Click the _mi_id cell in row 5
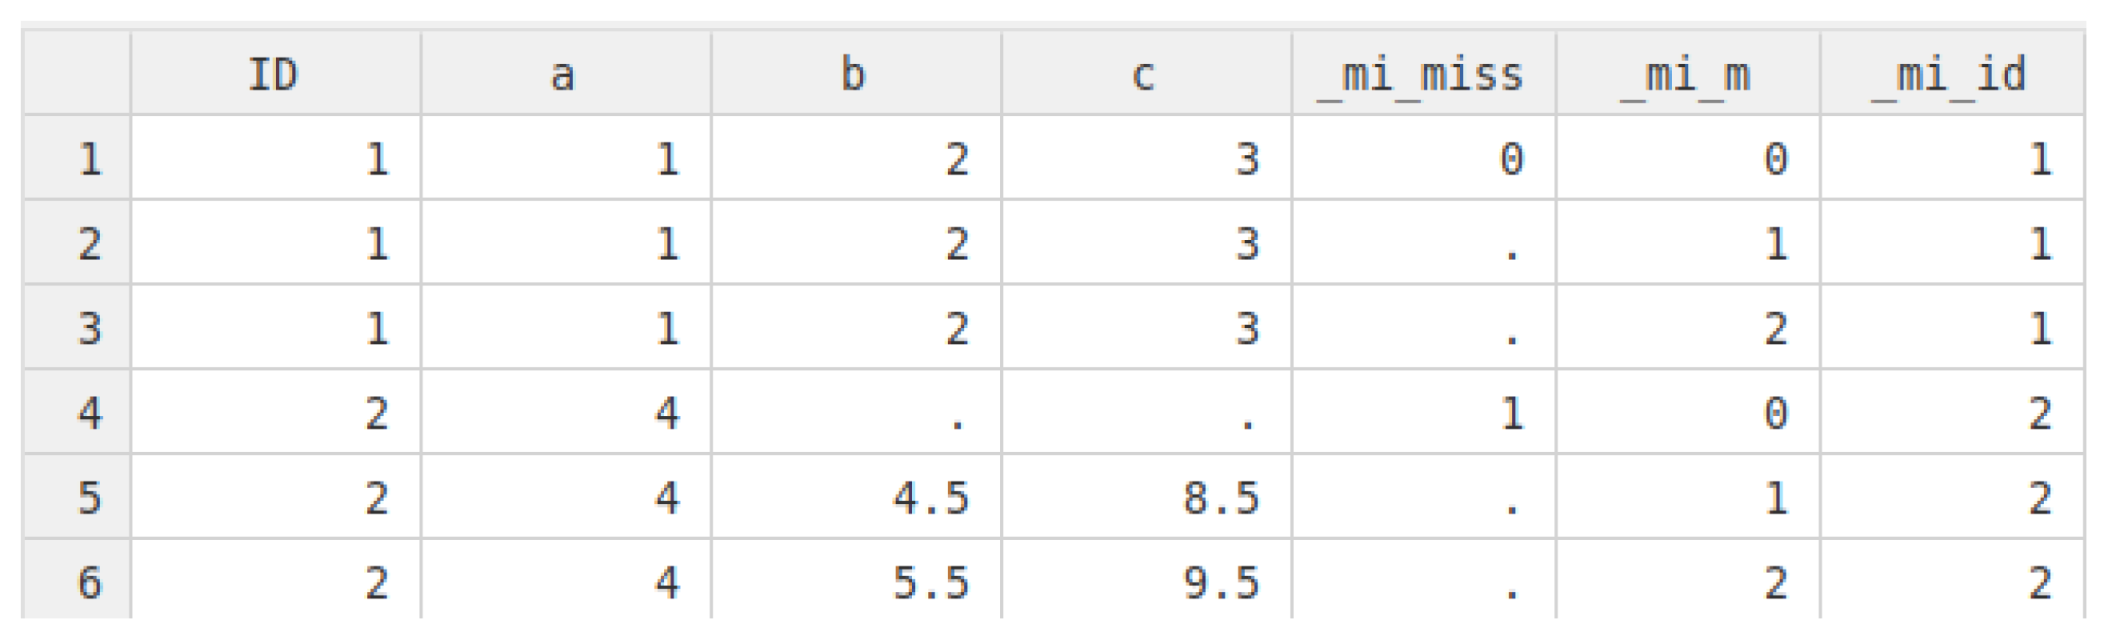 pos(1951,498)
